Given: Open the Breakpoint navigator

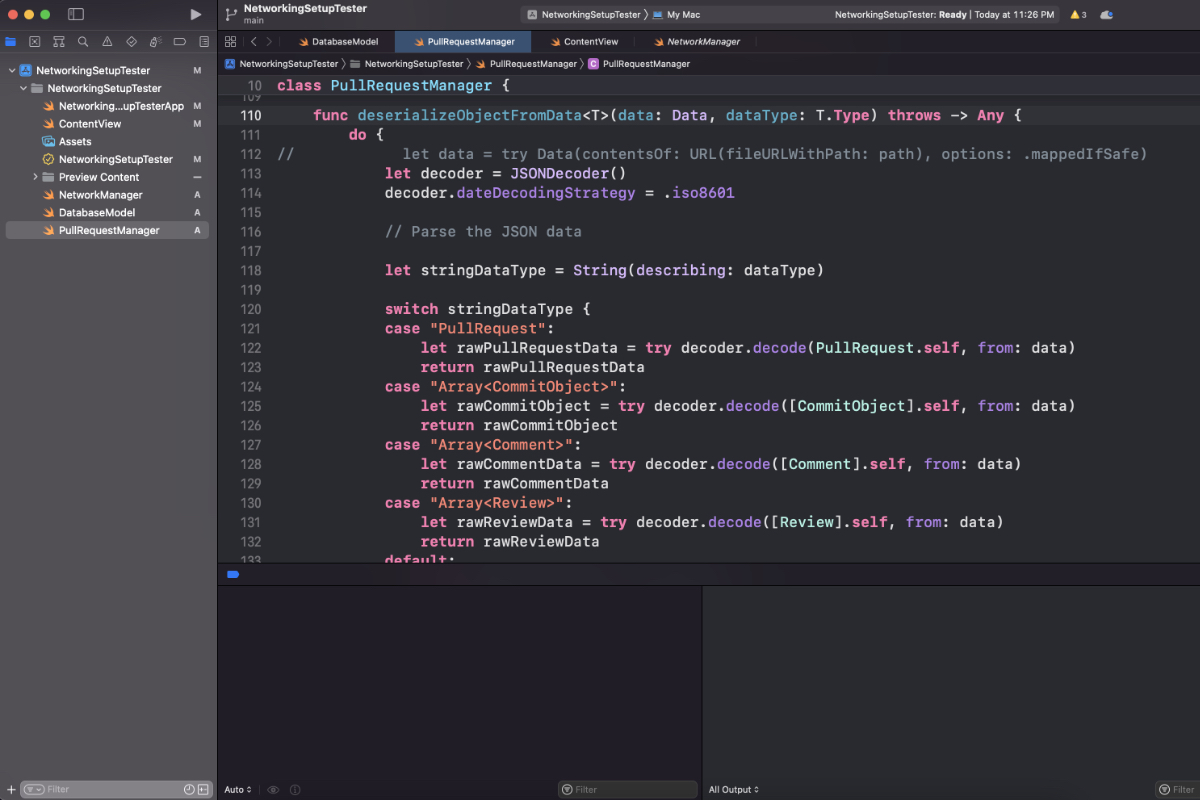Looking at the screenshot, I should click(x=179, y=41).
